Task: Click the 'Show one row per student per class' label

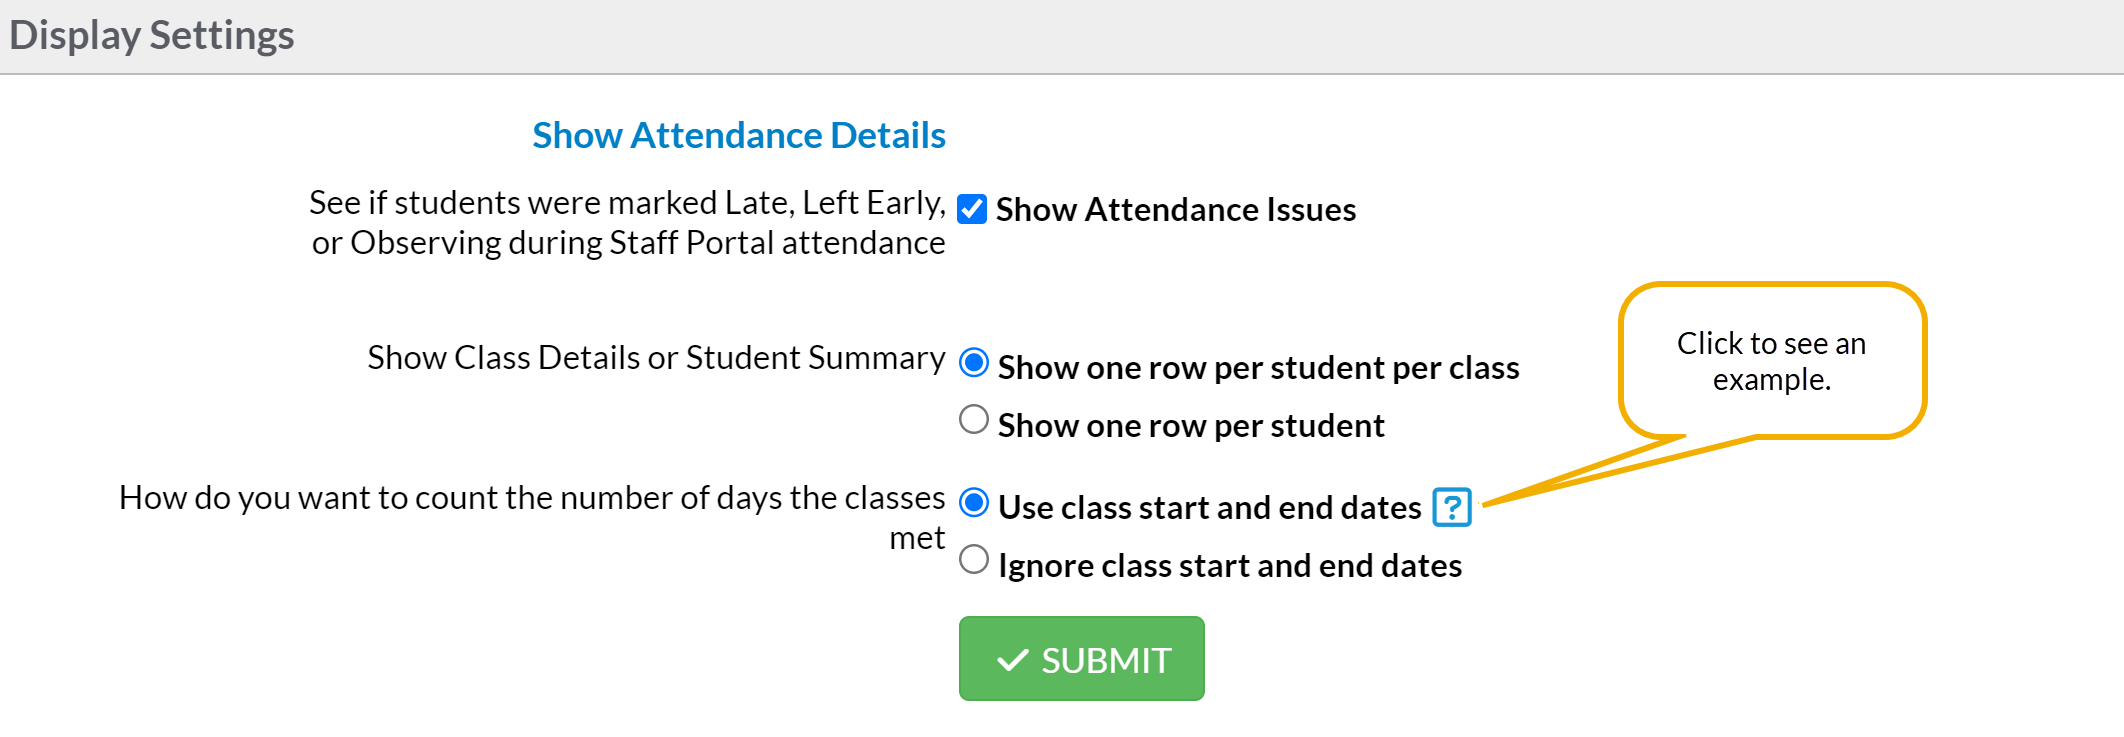Action: (1258, 368)
